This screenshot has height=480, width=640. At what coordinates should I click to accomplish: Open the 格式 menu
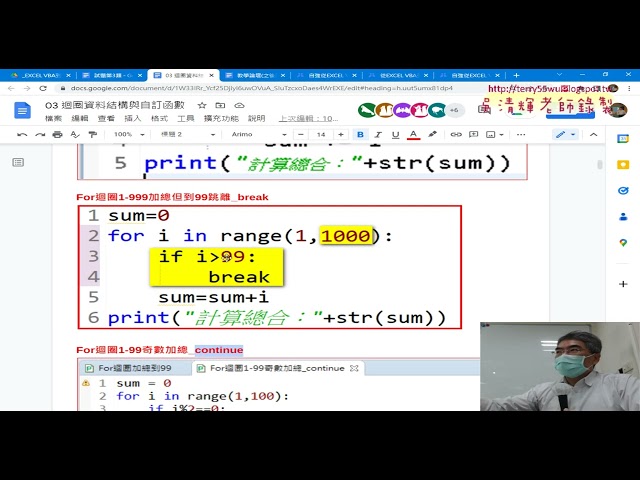159,118
